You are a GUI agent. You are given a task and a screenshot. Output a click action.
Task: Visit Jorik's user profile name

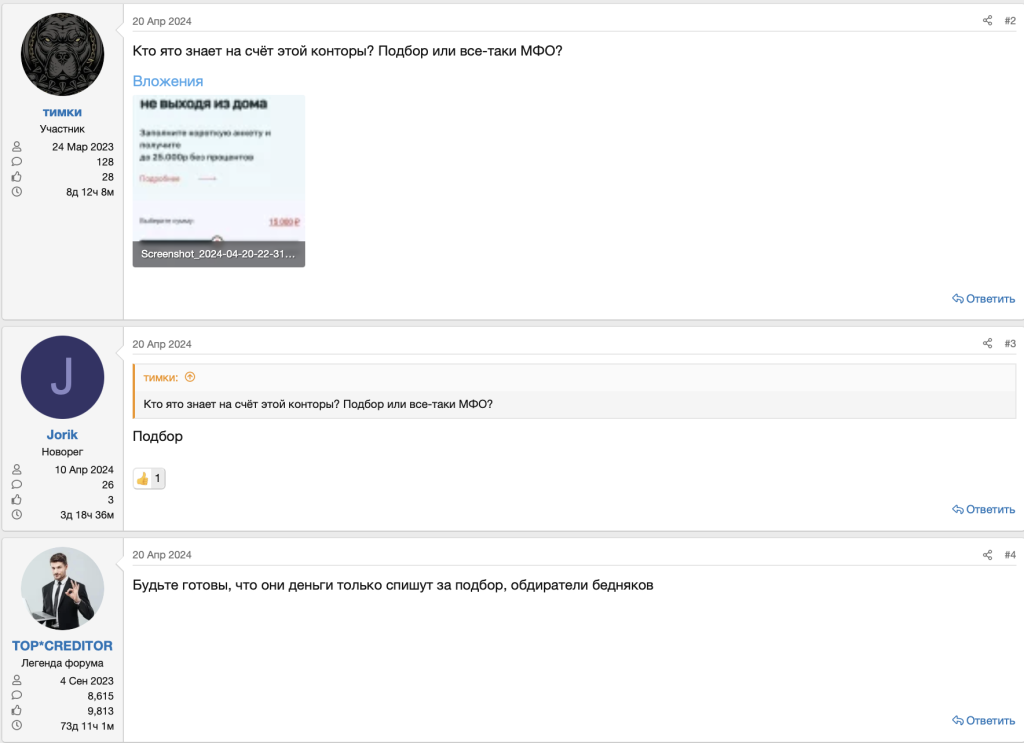click(62, 435)
